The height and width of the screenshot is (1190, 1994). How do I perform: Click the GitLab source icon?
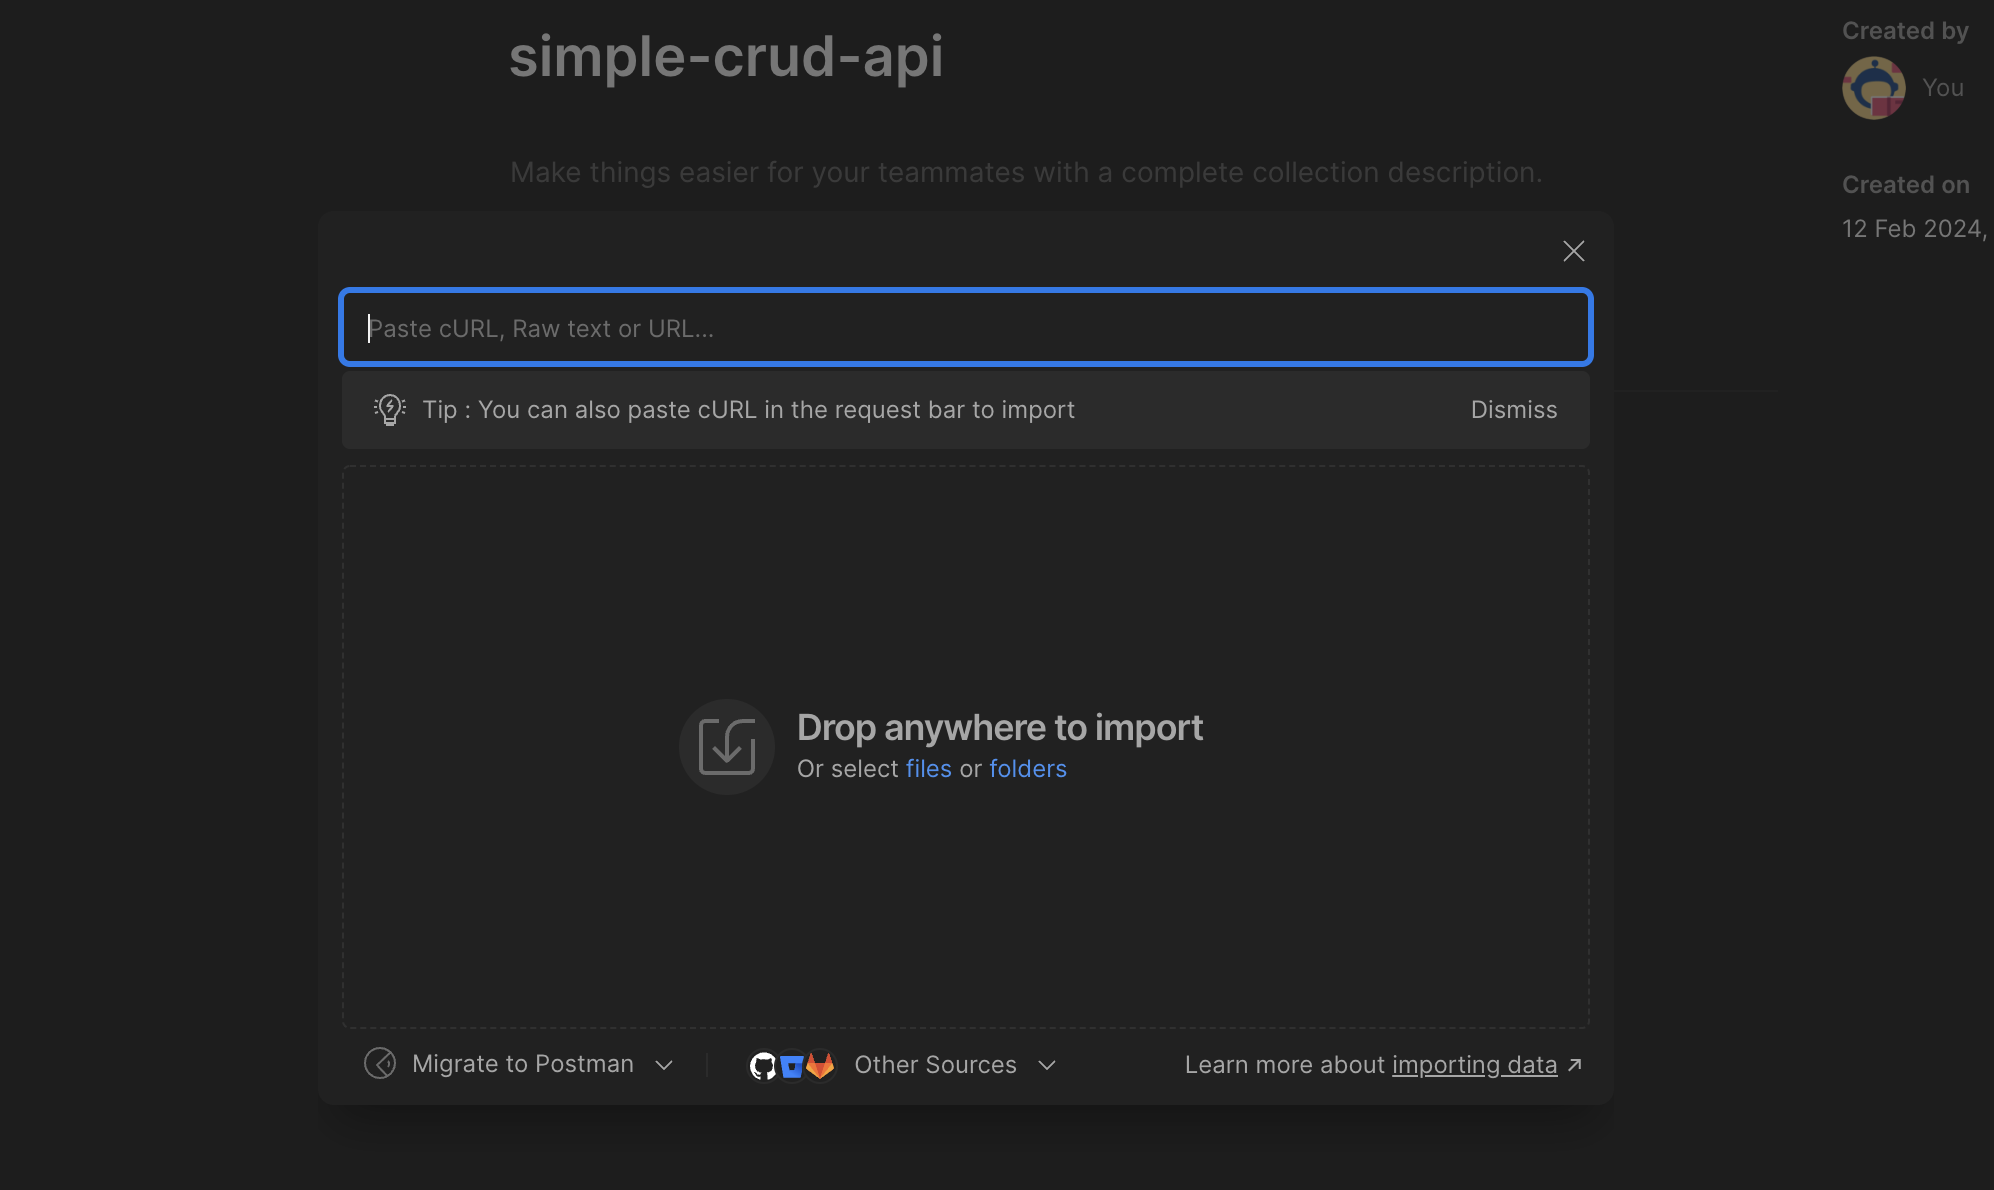(x=821, y=1066)
